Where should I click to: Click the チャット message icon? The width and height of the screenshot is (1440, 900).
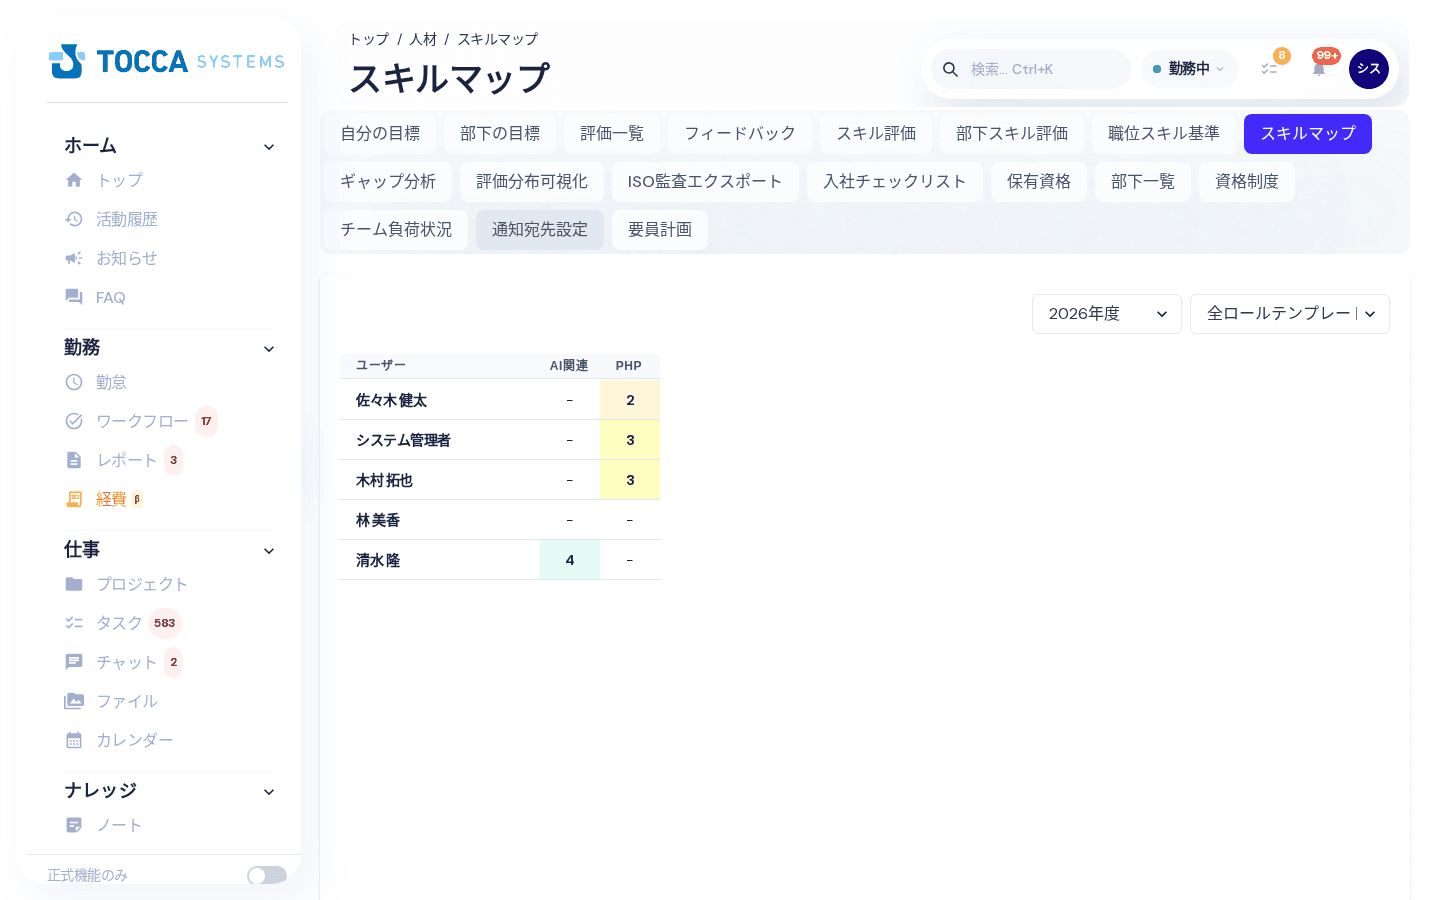point(74,662)
